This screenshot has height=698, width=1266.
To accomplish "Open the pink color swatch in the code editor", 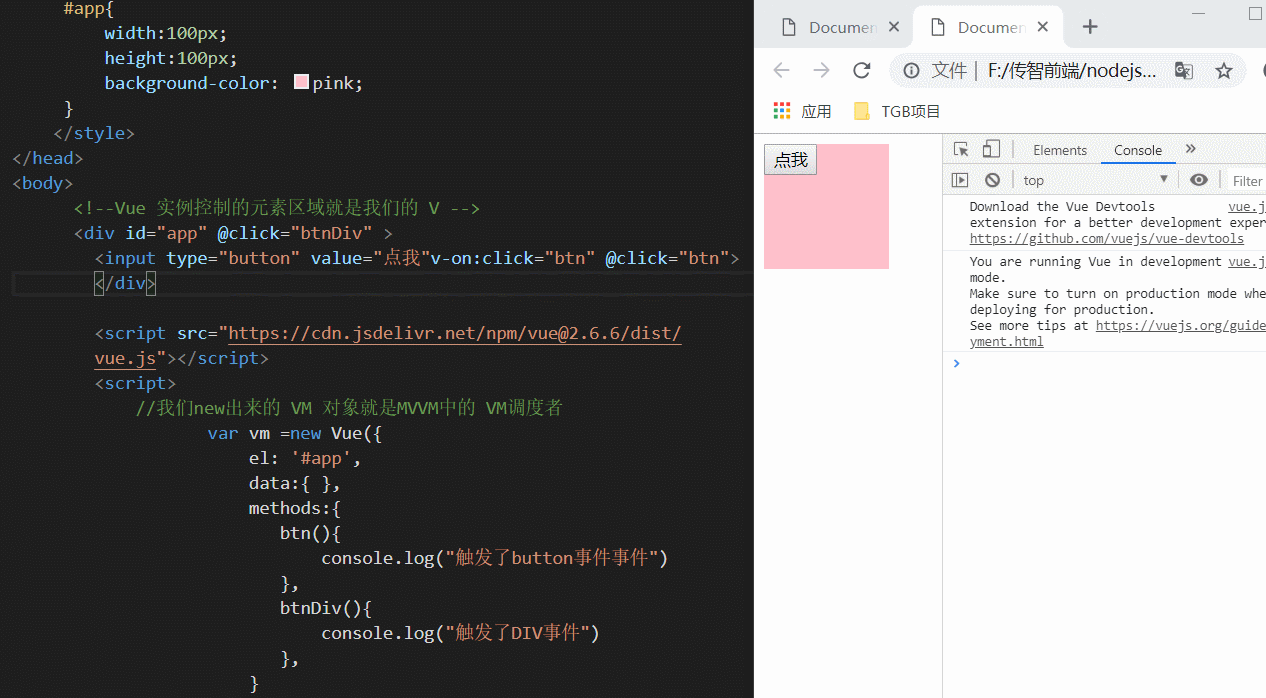I will (301, 82).
